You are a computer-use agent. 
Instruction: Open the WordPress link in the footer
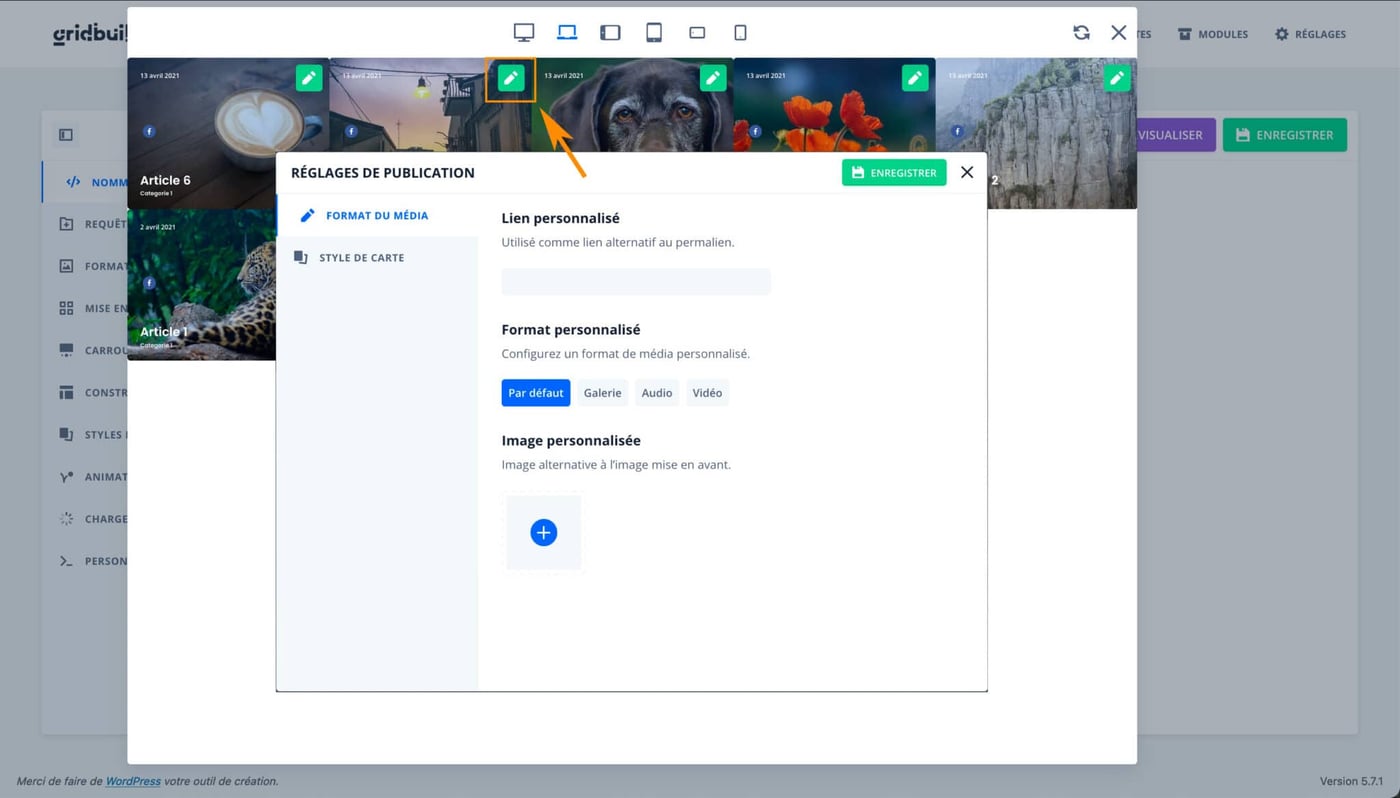tap(133, 781)
